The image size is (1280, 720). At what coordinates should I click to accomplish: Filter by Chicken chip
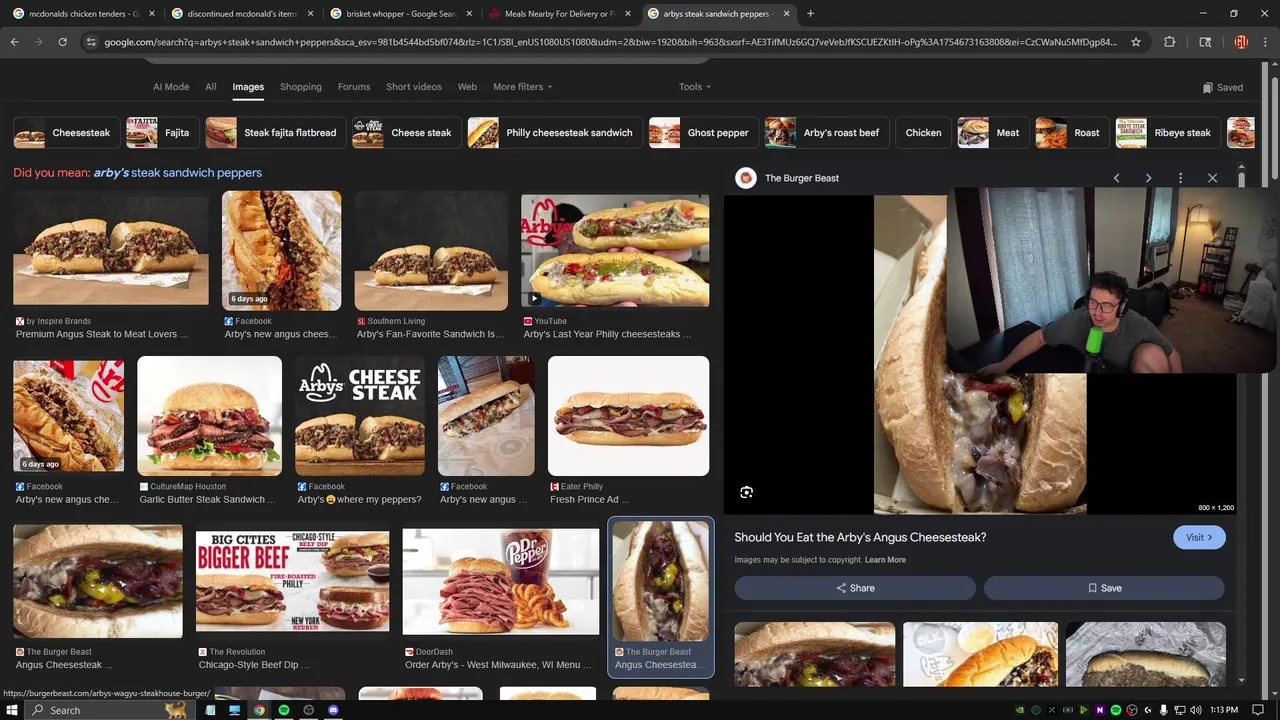point(922,132)
